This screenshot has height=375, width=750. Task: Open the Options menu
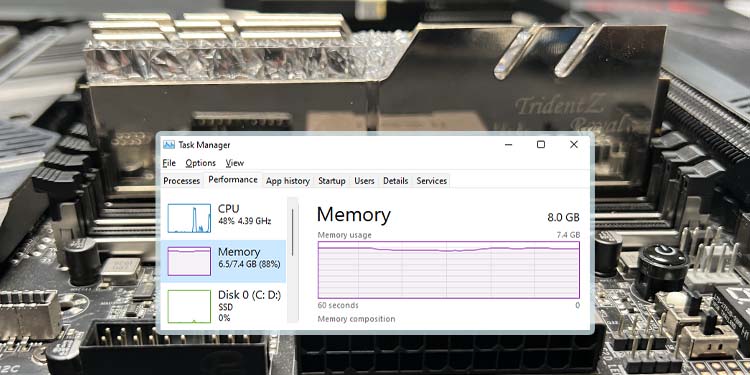(x=200, y=163)
